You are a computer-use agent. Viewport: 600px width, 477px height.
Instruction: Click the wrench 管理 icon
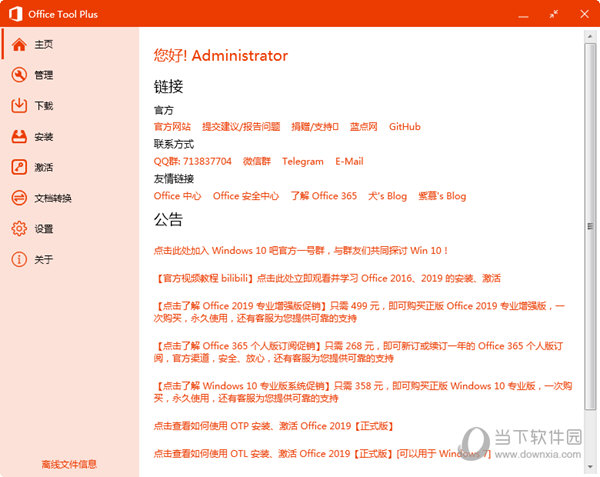point(19,75)
